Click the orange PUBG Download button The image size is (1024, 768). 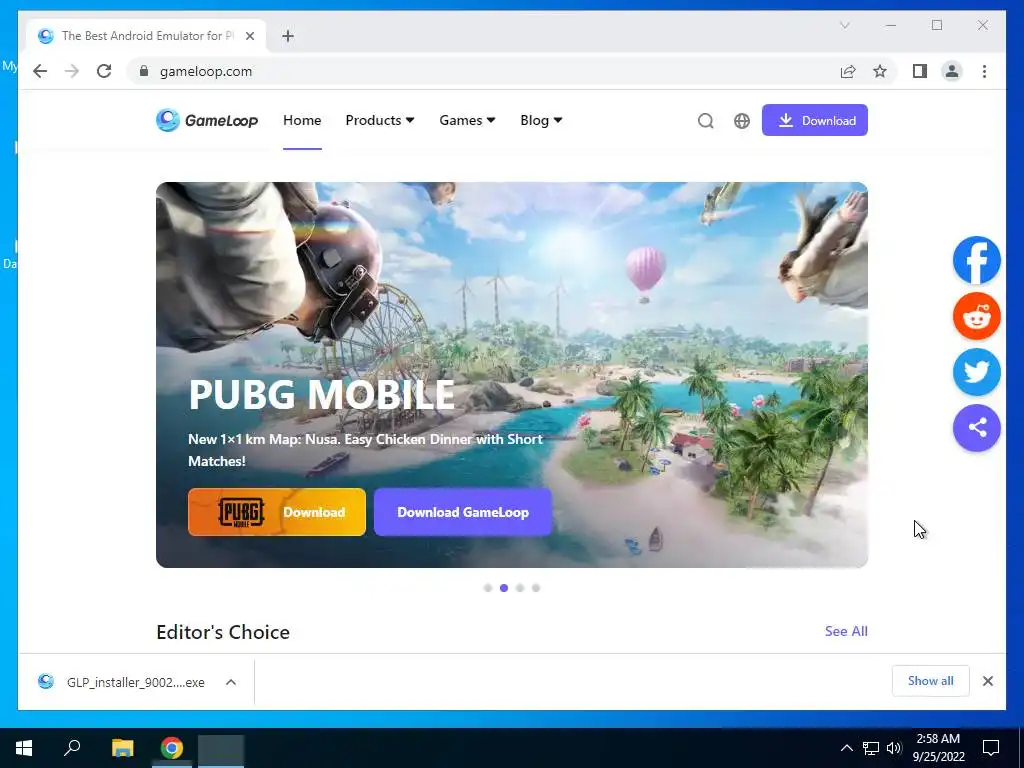(277, 512)
